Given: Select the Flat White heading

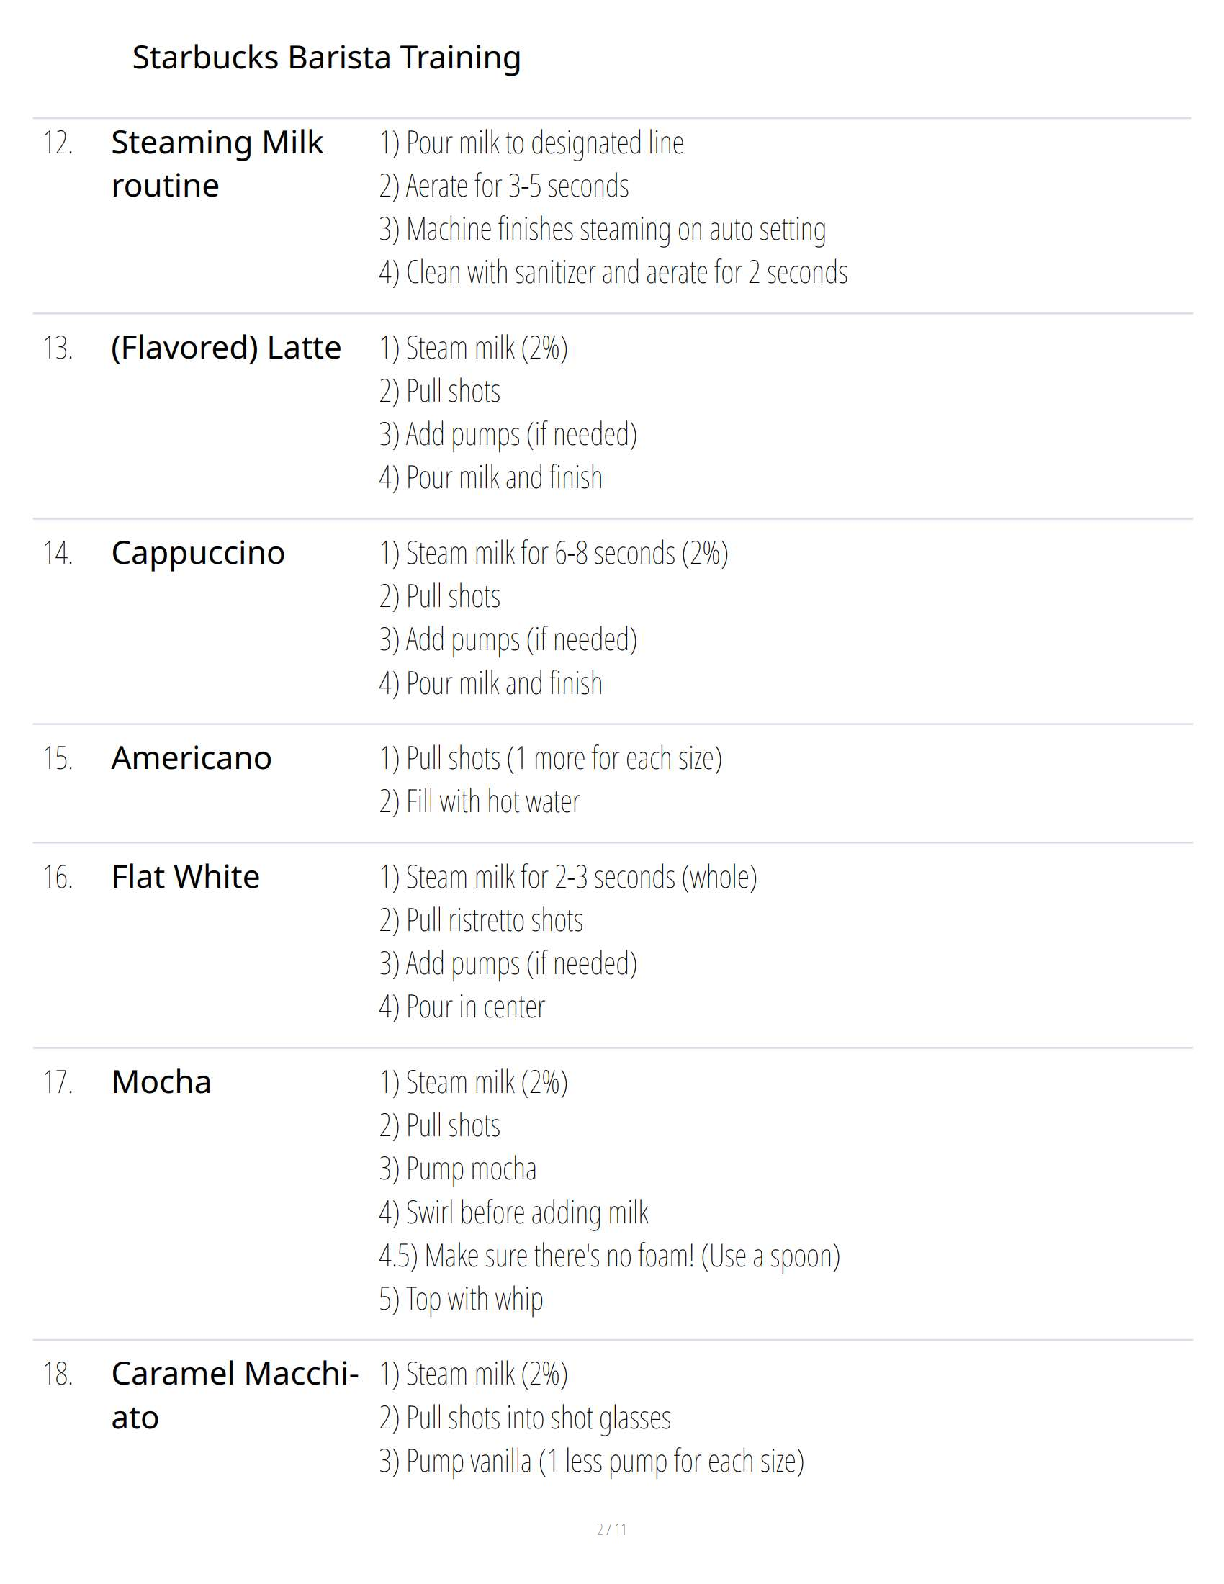Looking at the screenshot, I should [185, 877].
